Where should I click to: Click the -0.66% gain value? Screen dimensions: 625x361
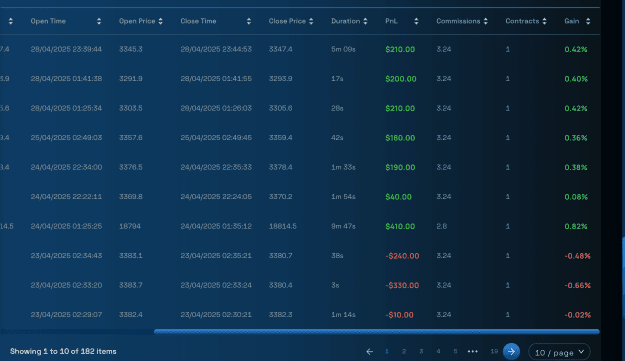point(578,285)
